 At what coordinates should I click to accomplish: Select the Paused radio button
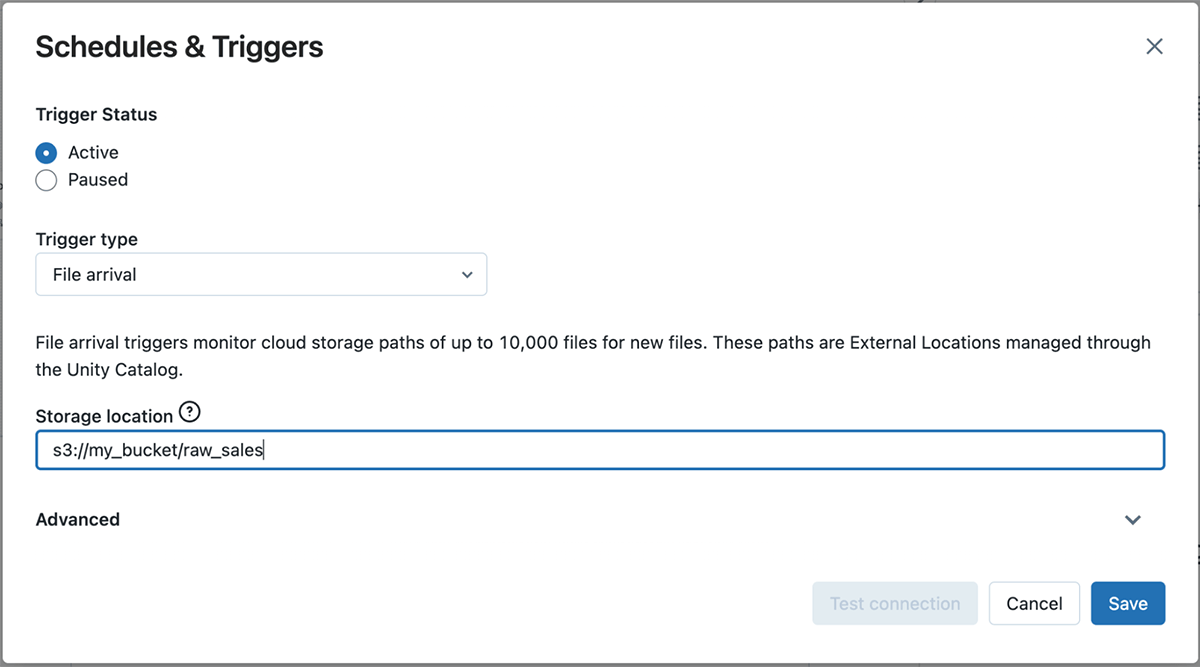coord(46,180)
